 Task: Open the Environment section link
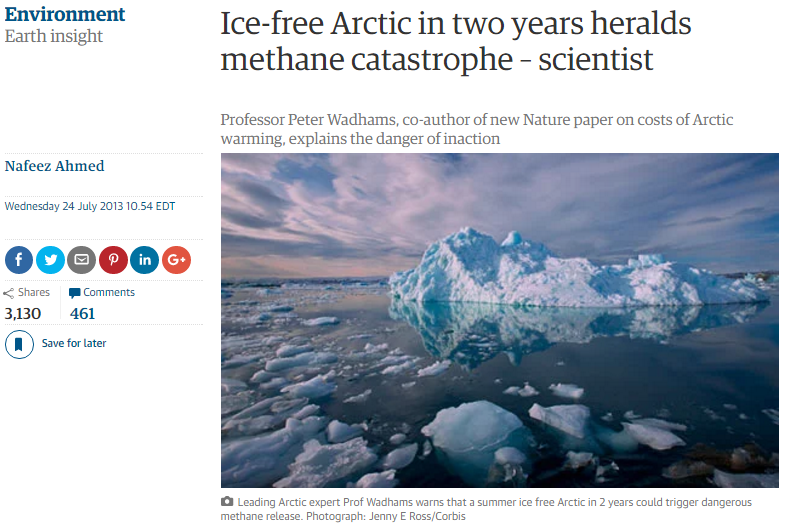pyautogui.click(x=65, y=14)
